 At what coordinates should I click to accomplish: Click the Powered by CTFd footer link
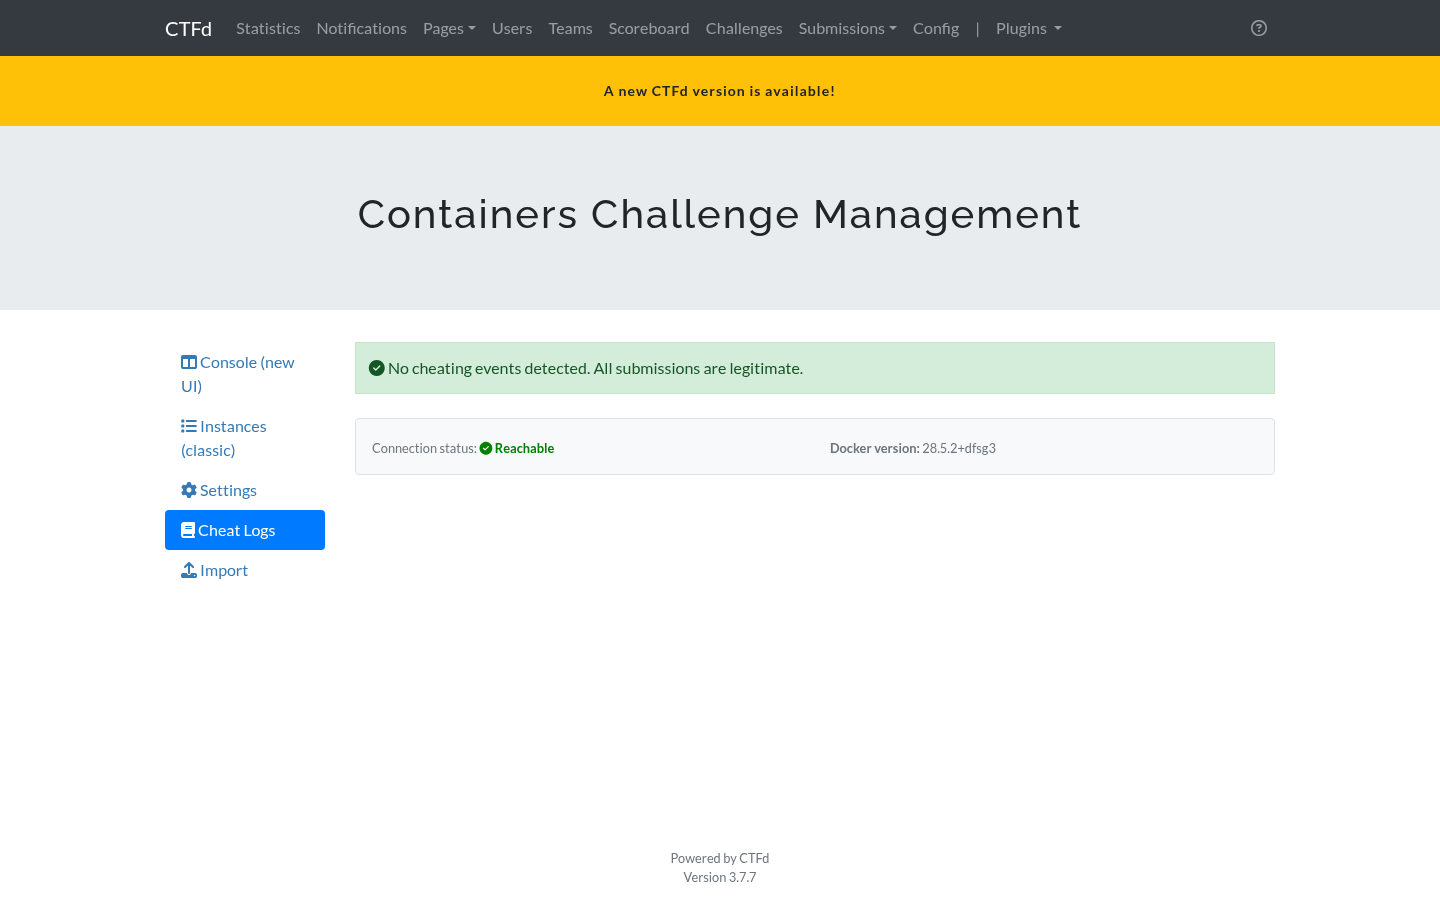(720, 858)
